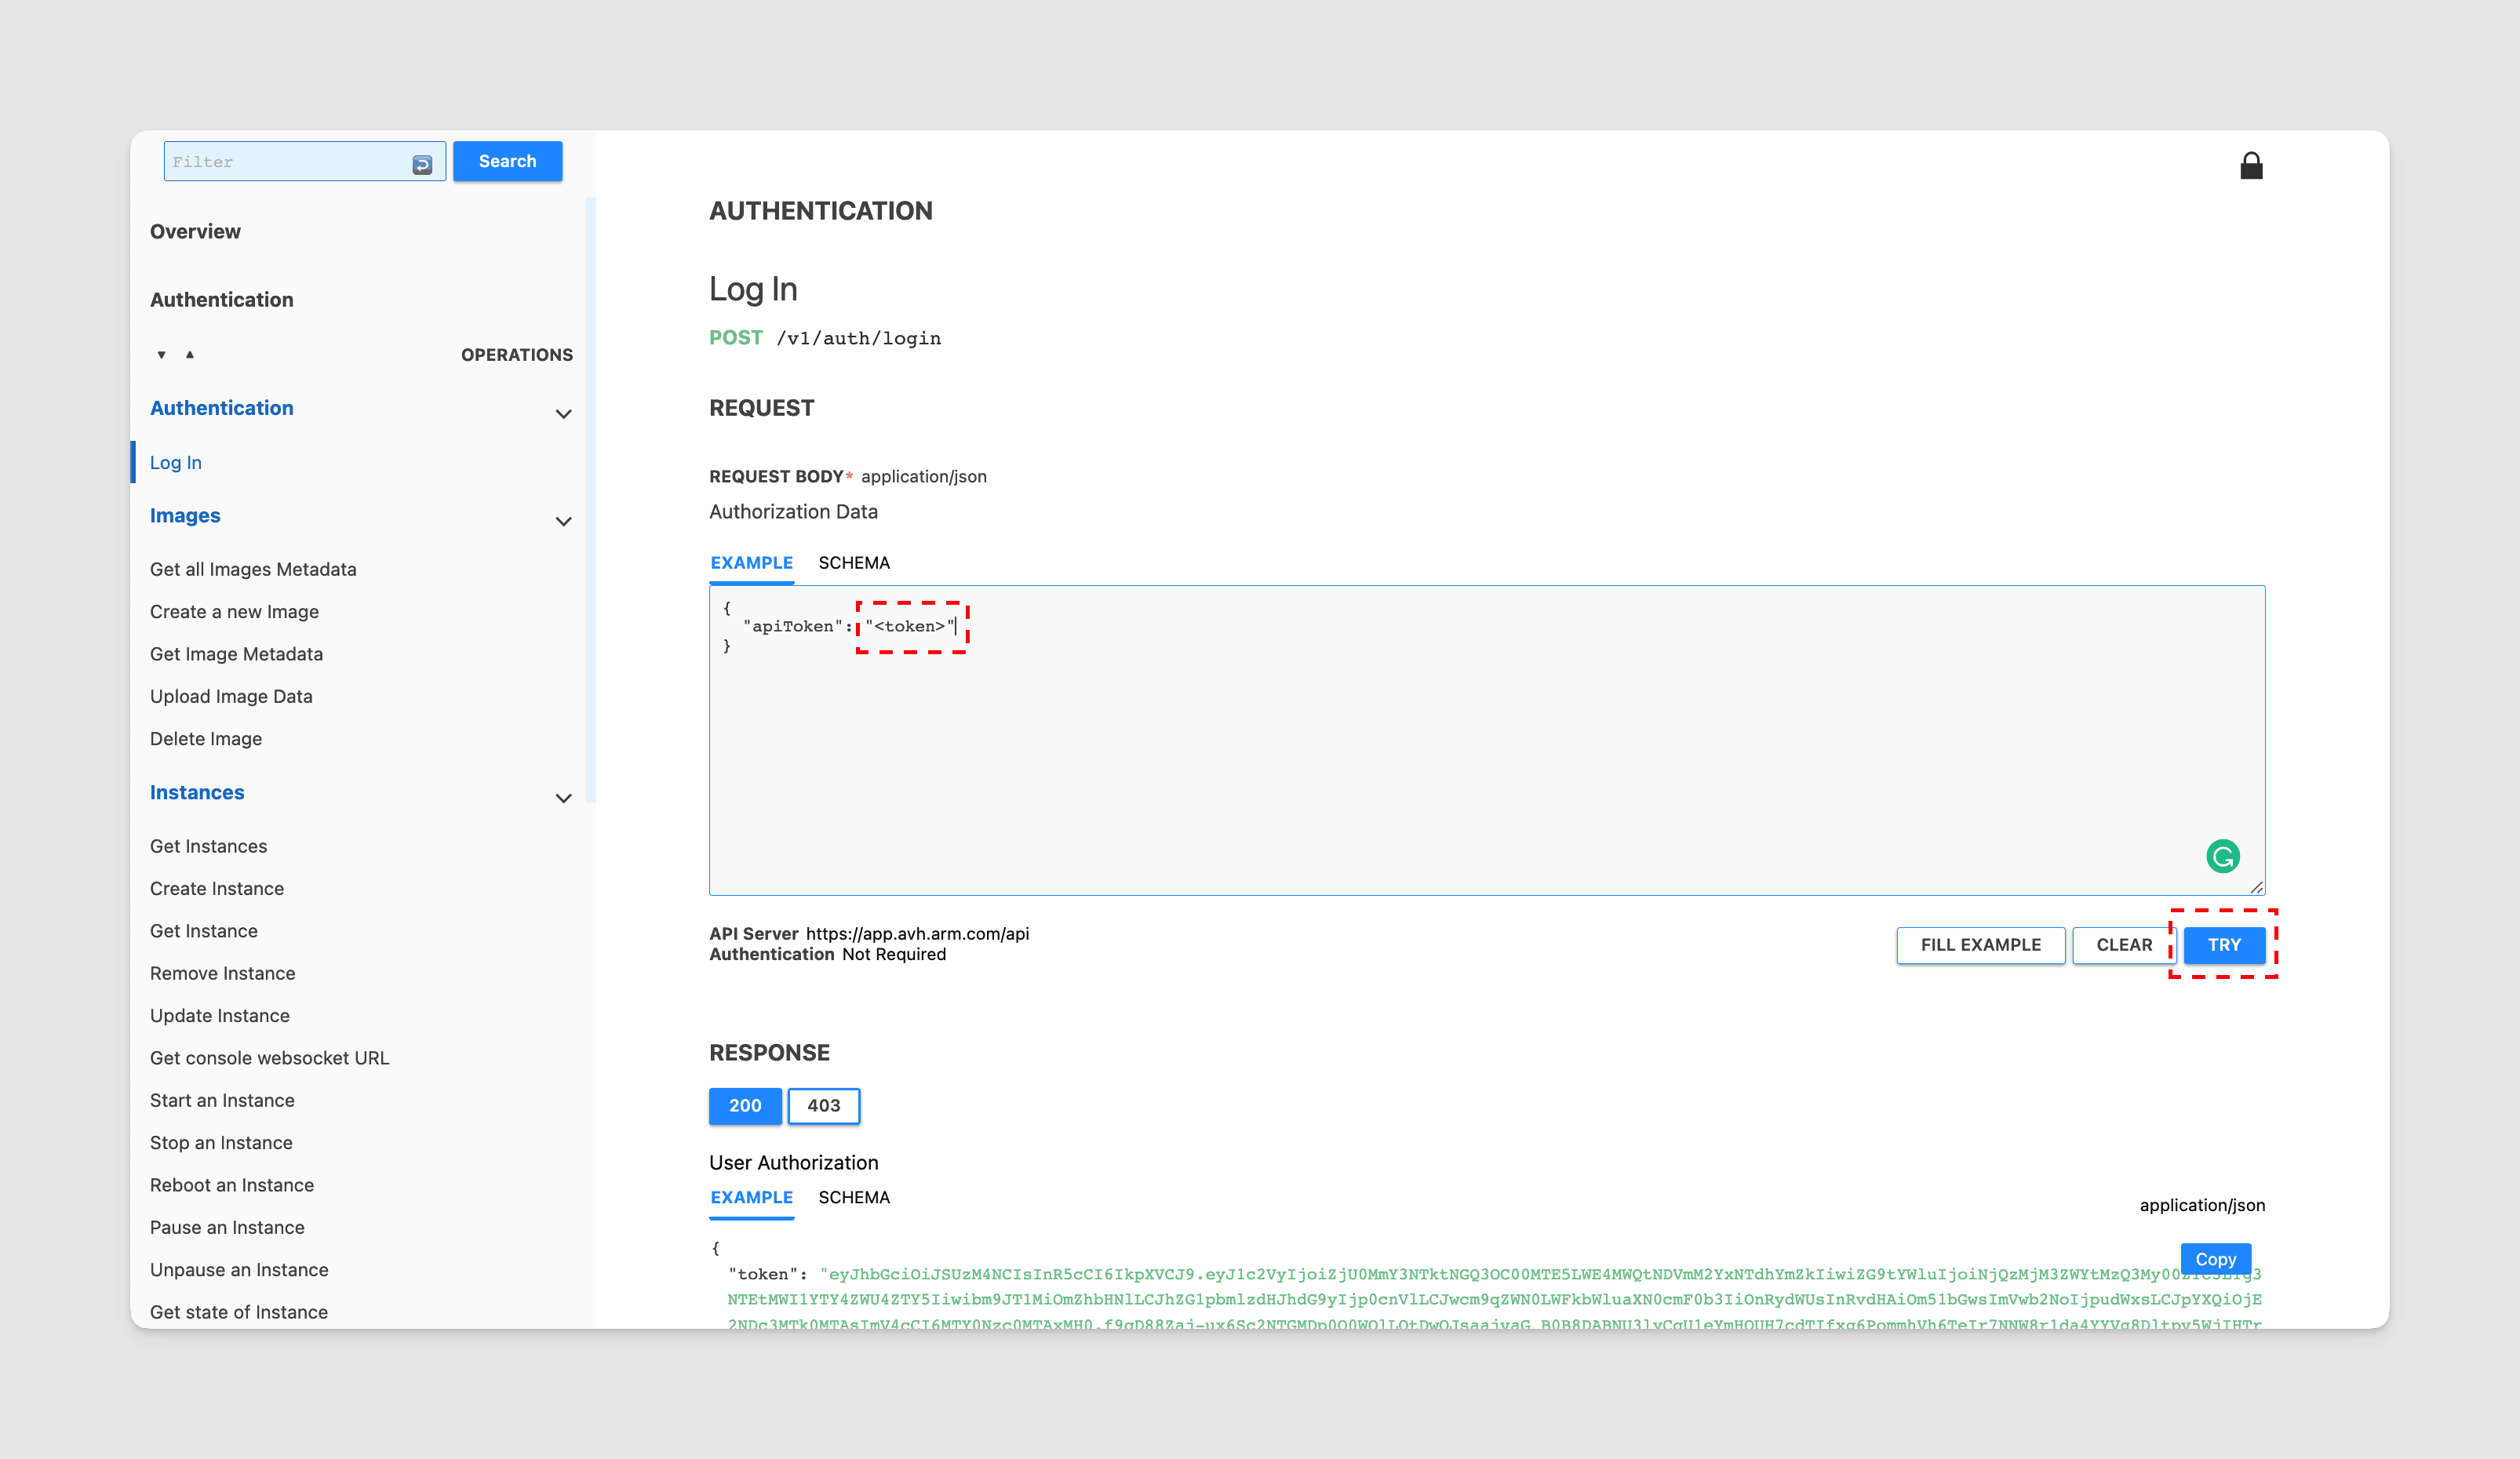The height and width of the screenshot is (1459, 2520).
Task: Open Upload Image Data
Action: pos(231,696)
